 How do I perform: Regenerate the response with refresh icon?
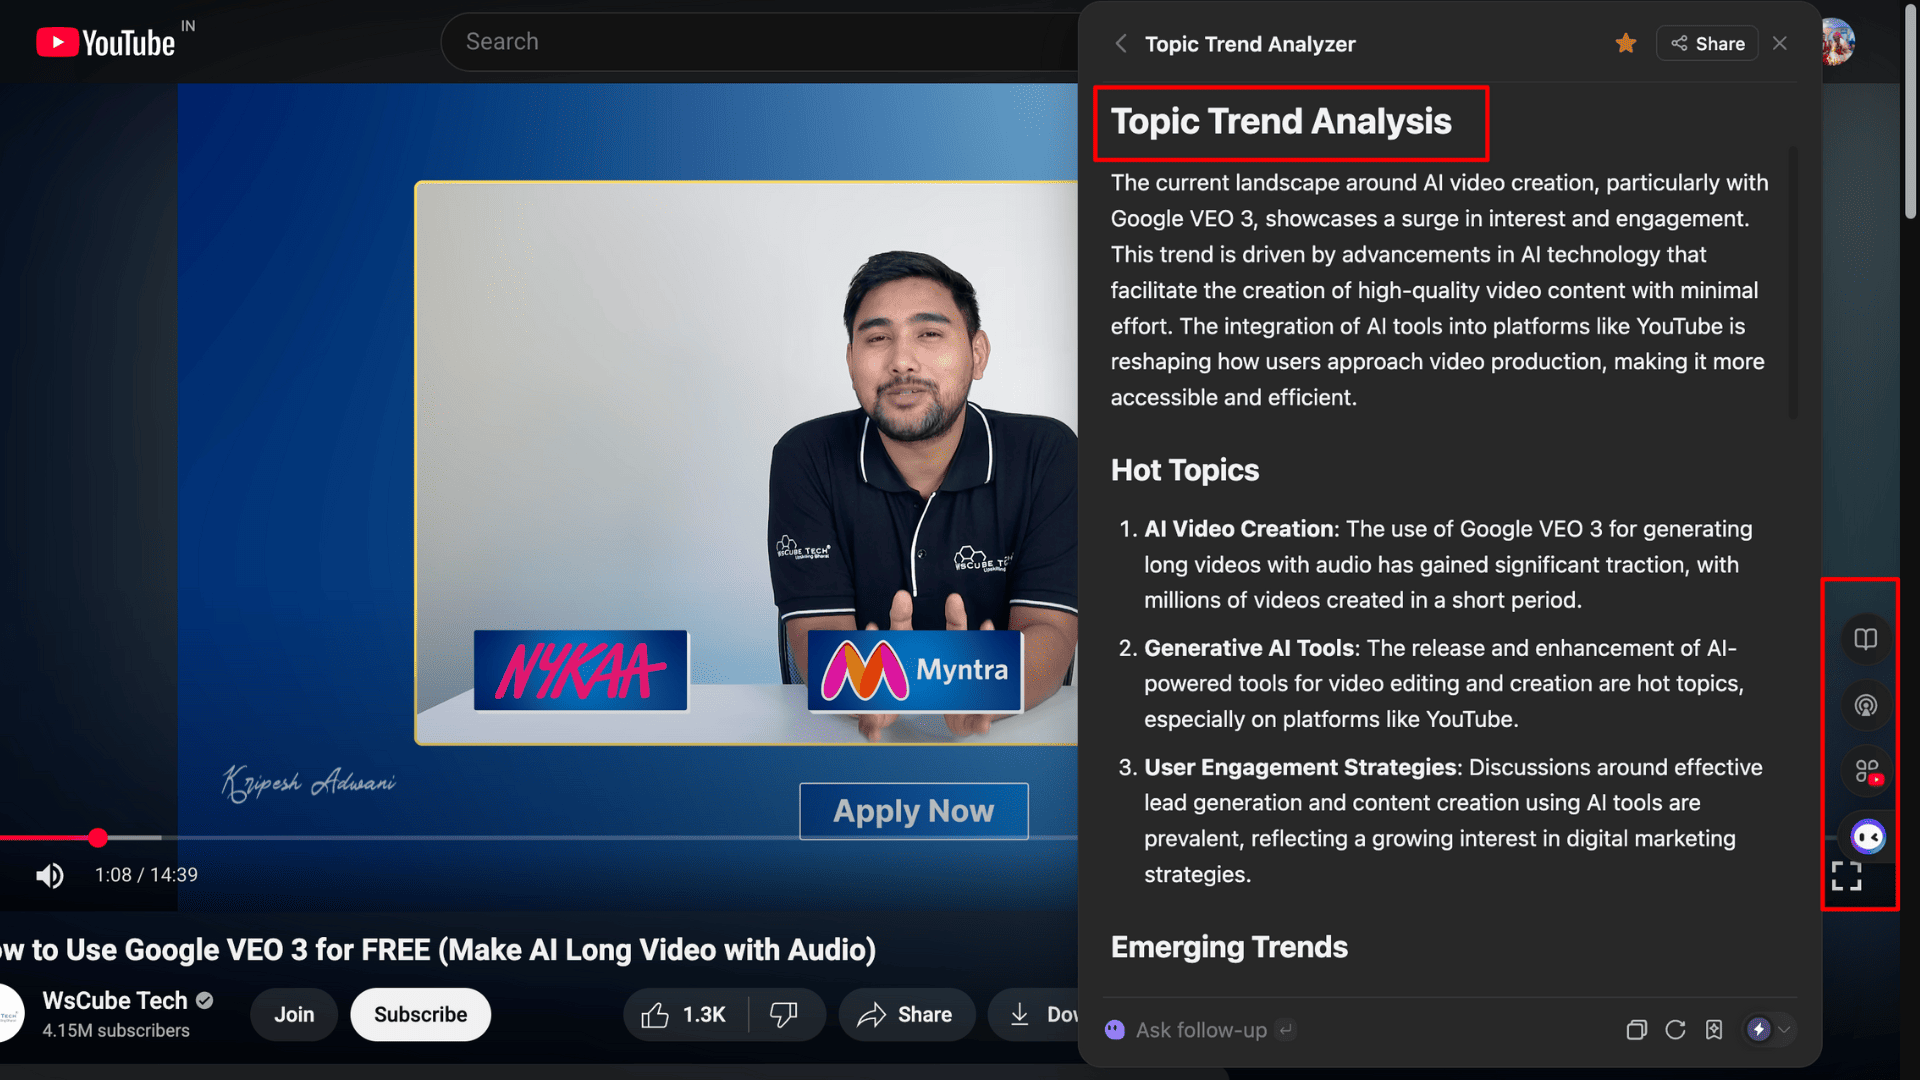[1675, 1030]
